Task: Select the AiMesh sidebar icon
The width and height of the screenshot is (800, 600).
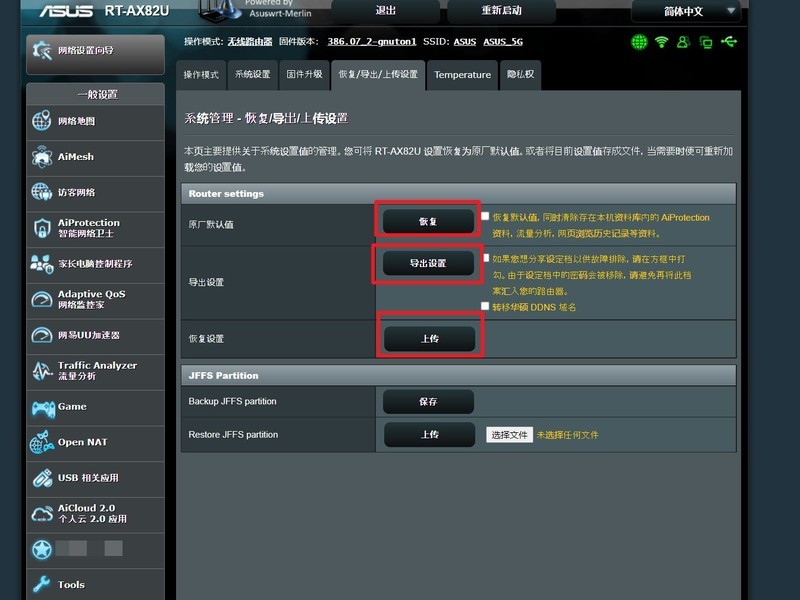Action: click(x=42, y=157)
